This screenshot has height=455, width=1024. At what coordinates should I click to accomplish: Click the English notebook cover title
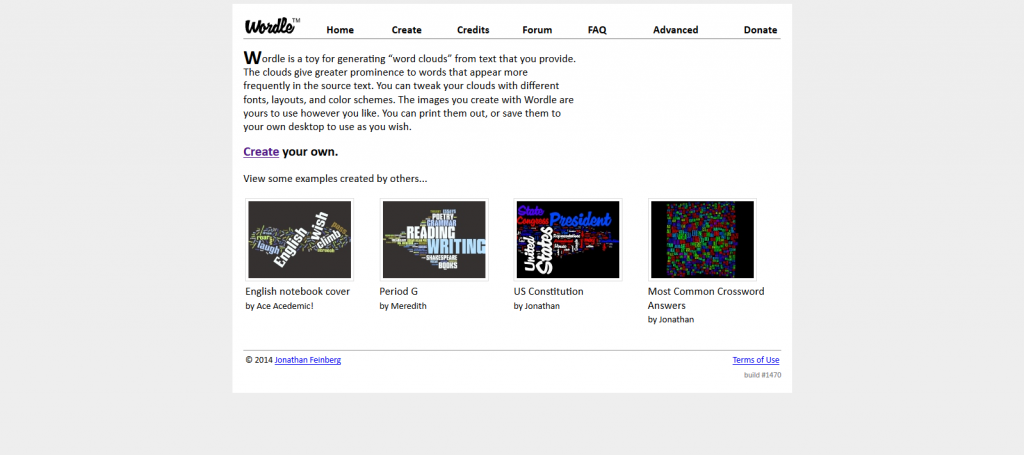coord(297,292)
